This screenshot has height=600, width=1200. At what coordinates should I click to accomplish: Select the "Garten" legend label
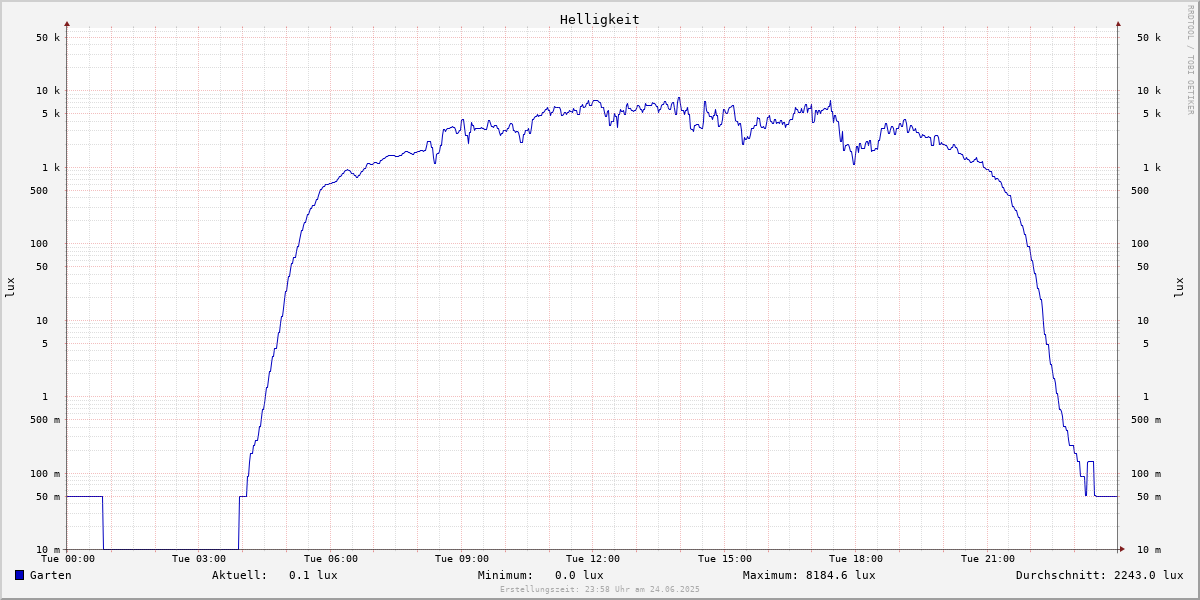coord(51,575)
